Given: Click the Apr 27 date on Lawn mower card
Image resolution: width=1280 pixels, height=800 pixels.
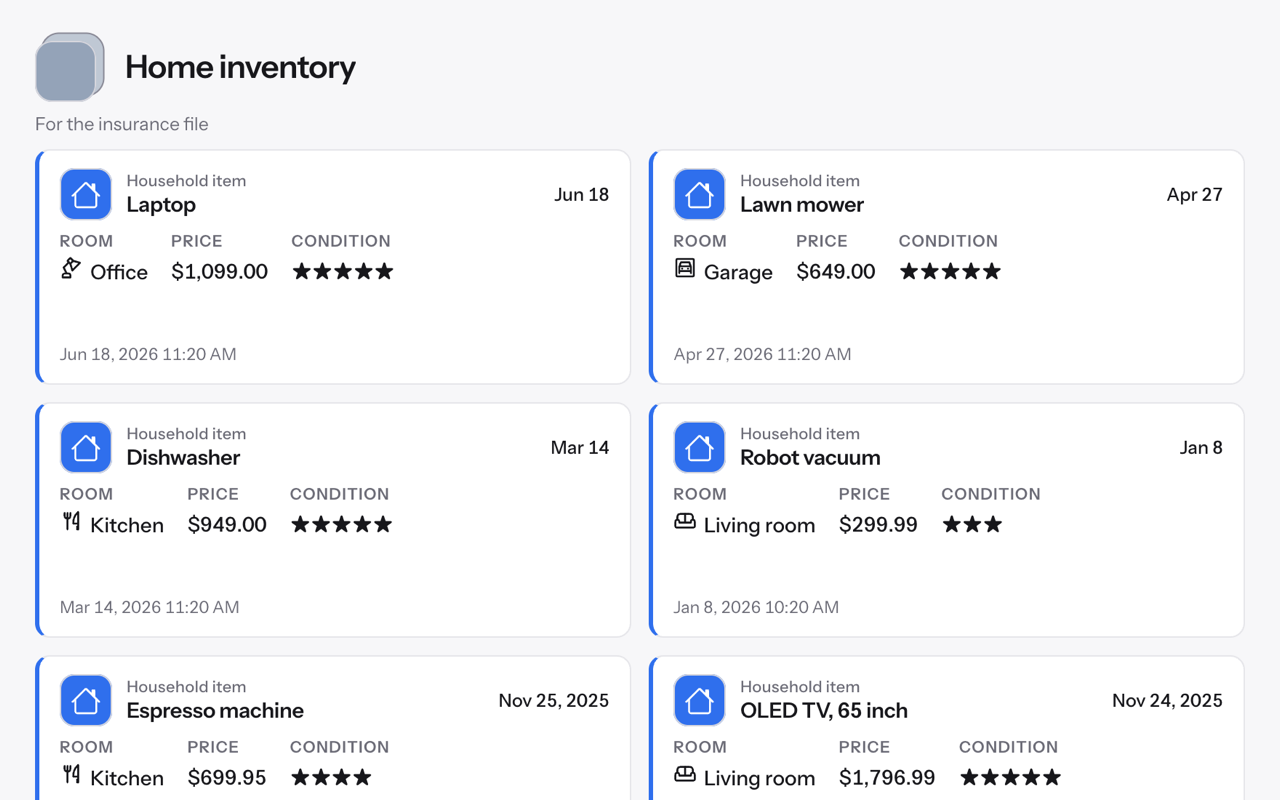Looking at the screenshot, I should (x=1195, y=194).
